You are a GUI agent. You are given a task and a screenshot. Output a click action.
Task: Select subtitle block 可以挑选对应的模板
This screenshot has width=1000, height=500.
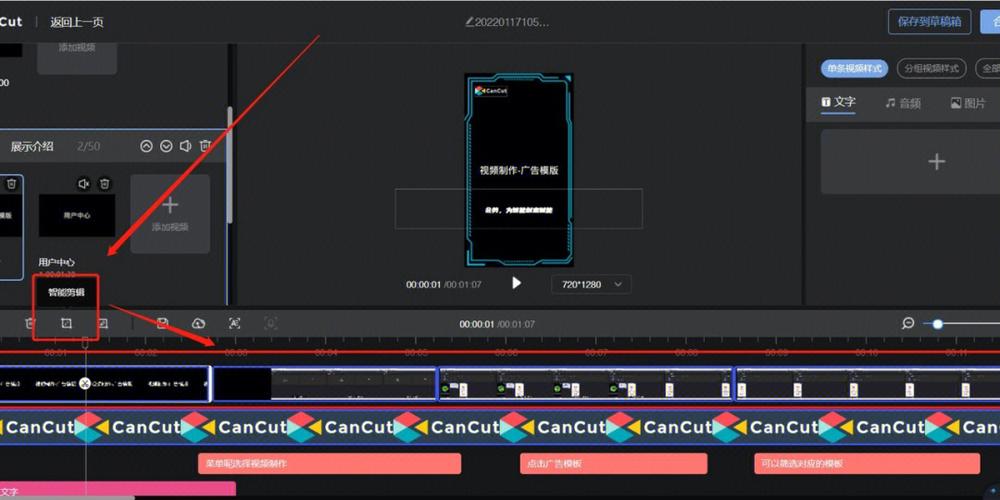coord(867,464)
